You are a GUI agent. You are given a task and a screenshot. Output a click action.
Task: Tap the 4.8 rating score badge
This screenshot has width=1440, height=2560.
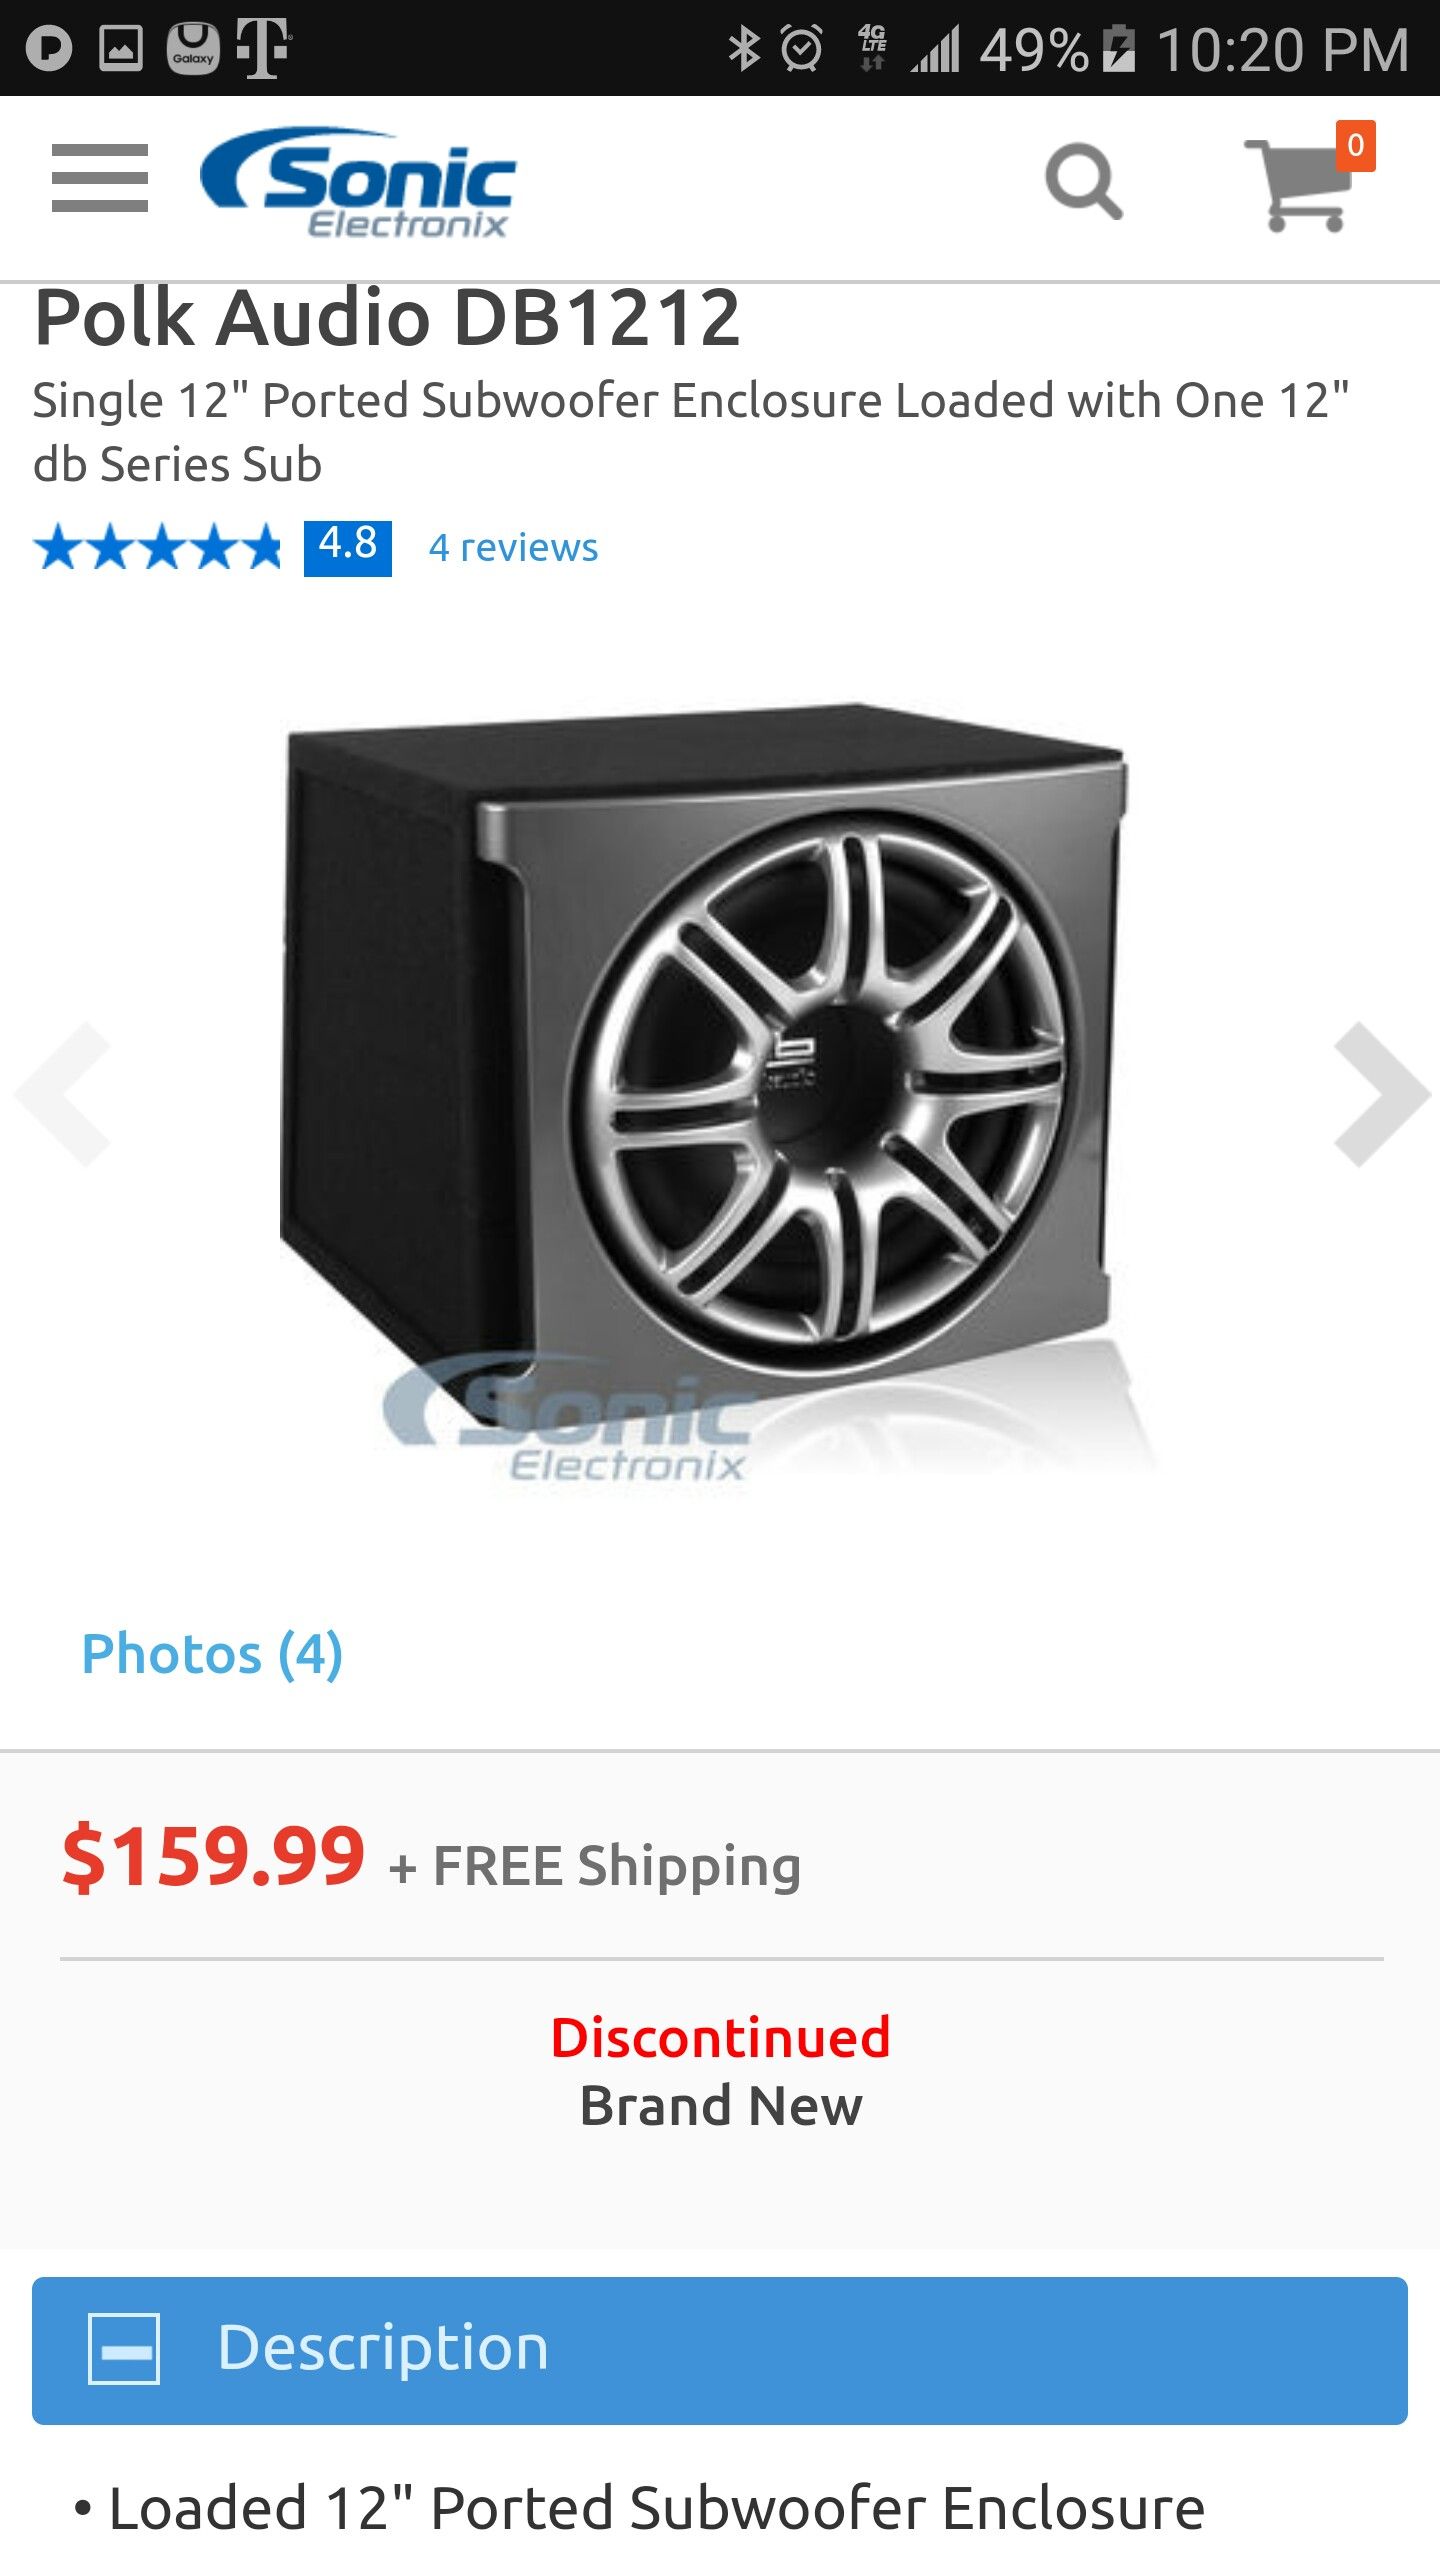[348, 548]
